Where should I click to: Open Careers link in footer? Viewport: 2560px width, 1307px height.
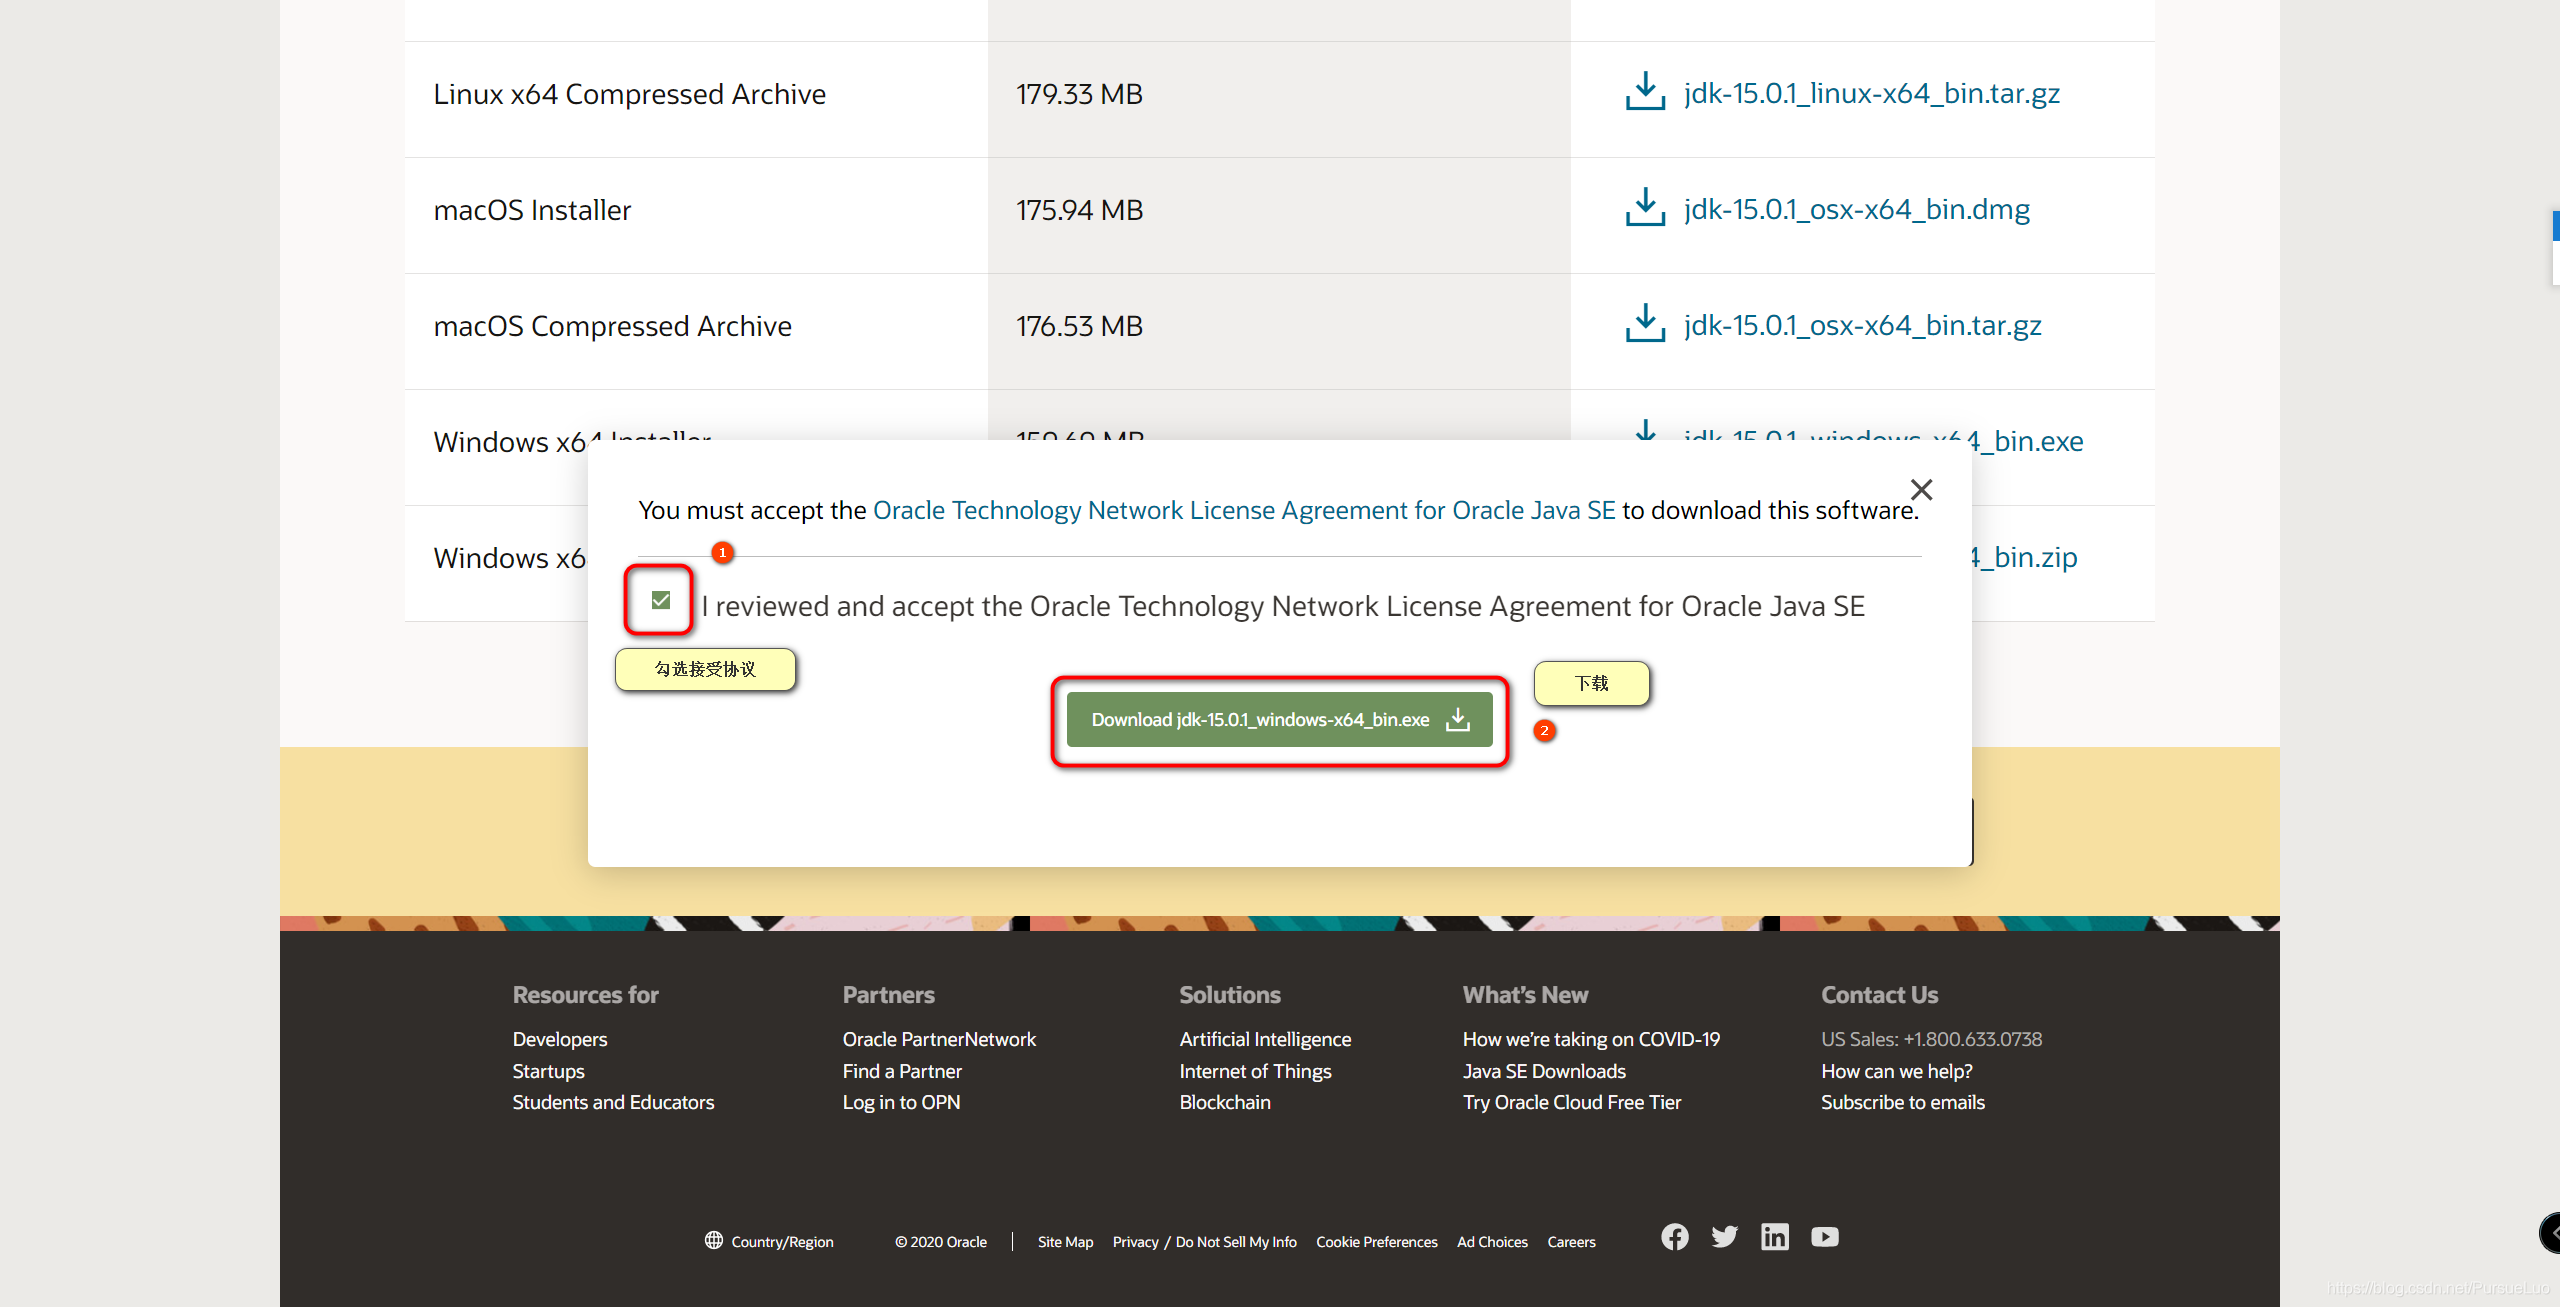1571,1242
